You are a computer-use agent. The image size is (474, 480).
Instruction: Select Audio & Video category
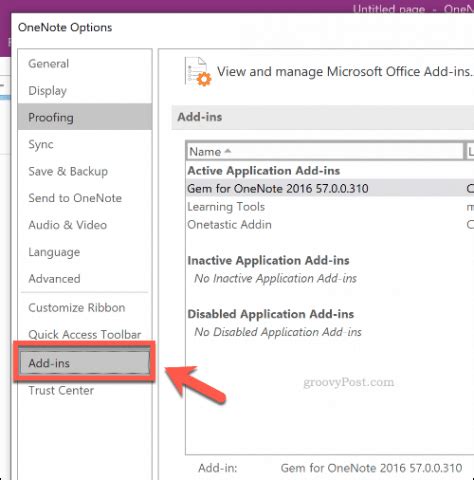tap(85, 225)
